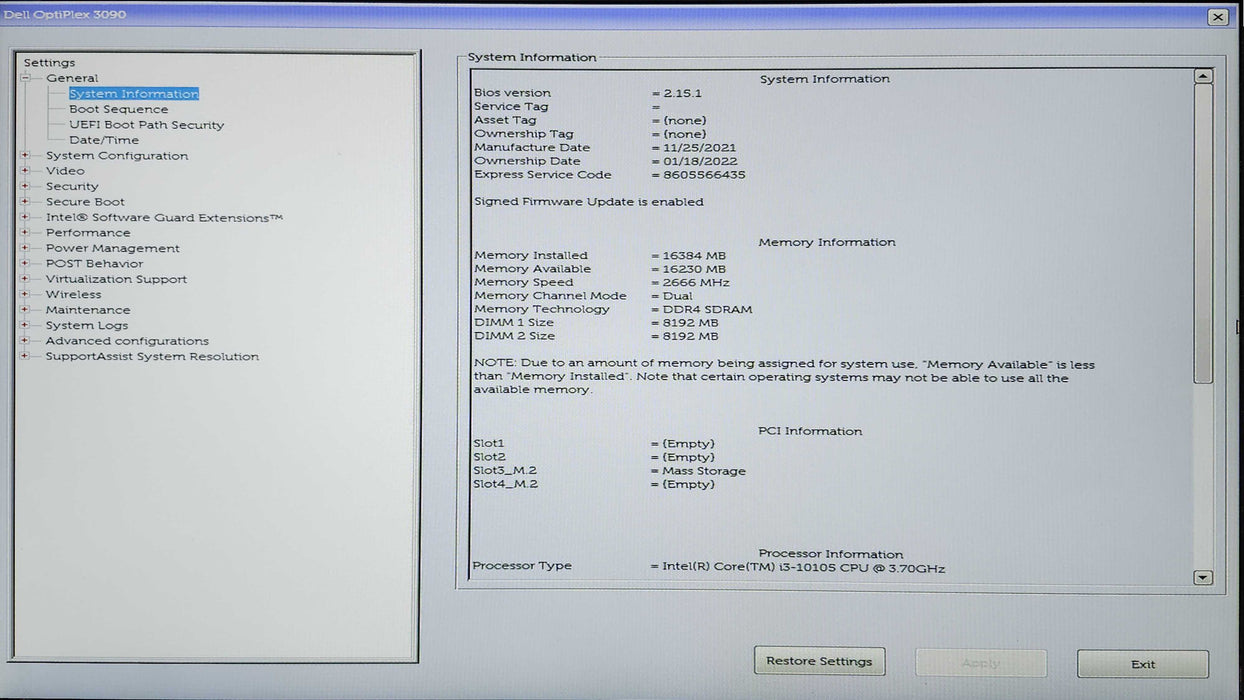Expand the Video settings node
The width and height of the screenshot is (1244, 700).
coord(26,171)
